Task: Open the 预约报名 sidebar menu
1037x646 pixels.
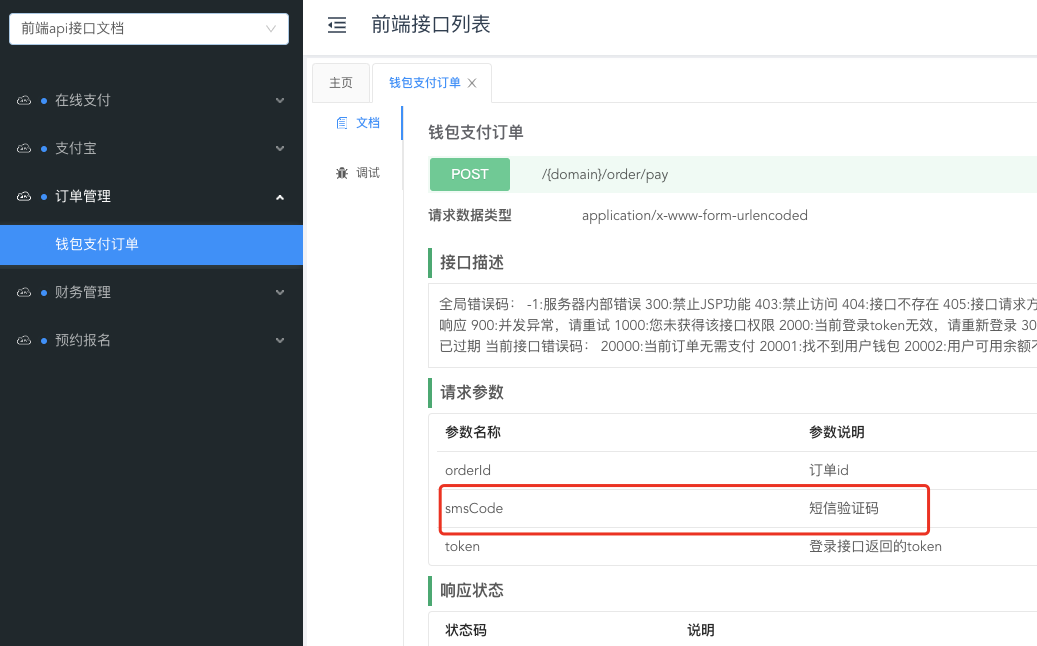Action: (151, 341)
